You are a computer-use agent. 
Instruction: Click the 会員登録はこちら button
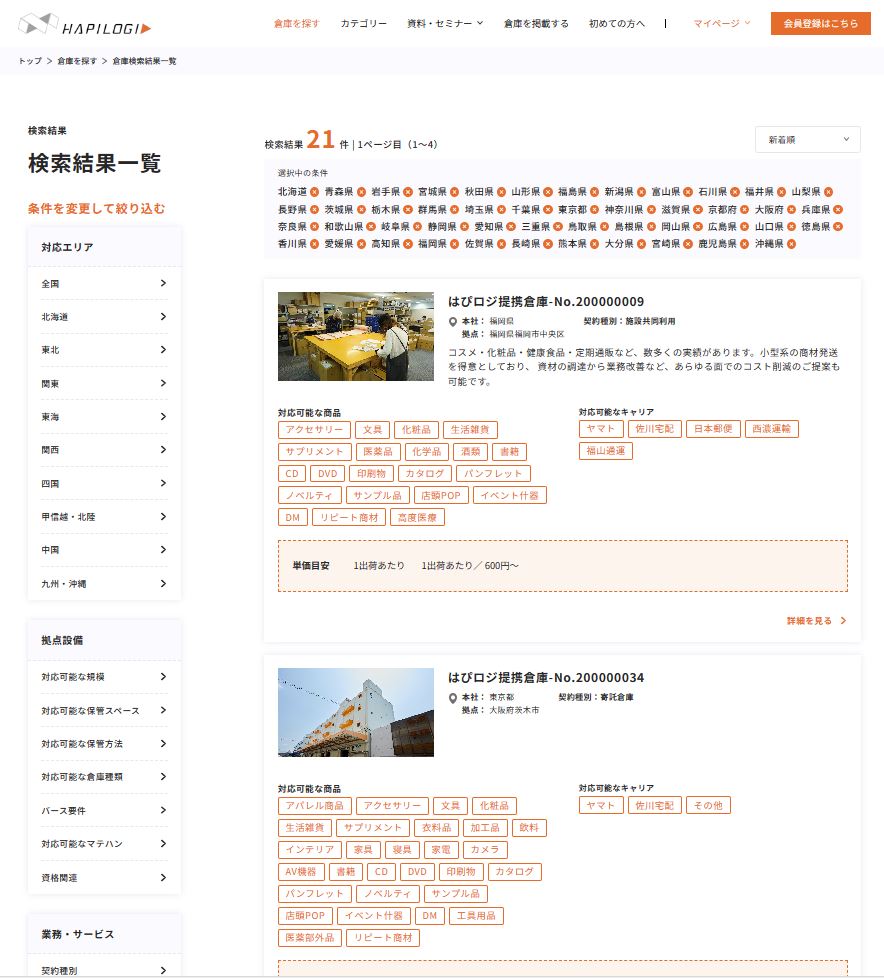820,24
